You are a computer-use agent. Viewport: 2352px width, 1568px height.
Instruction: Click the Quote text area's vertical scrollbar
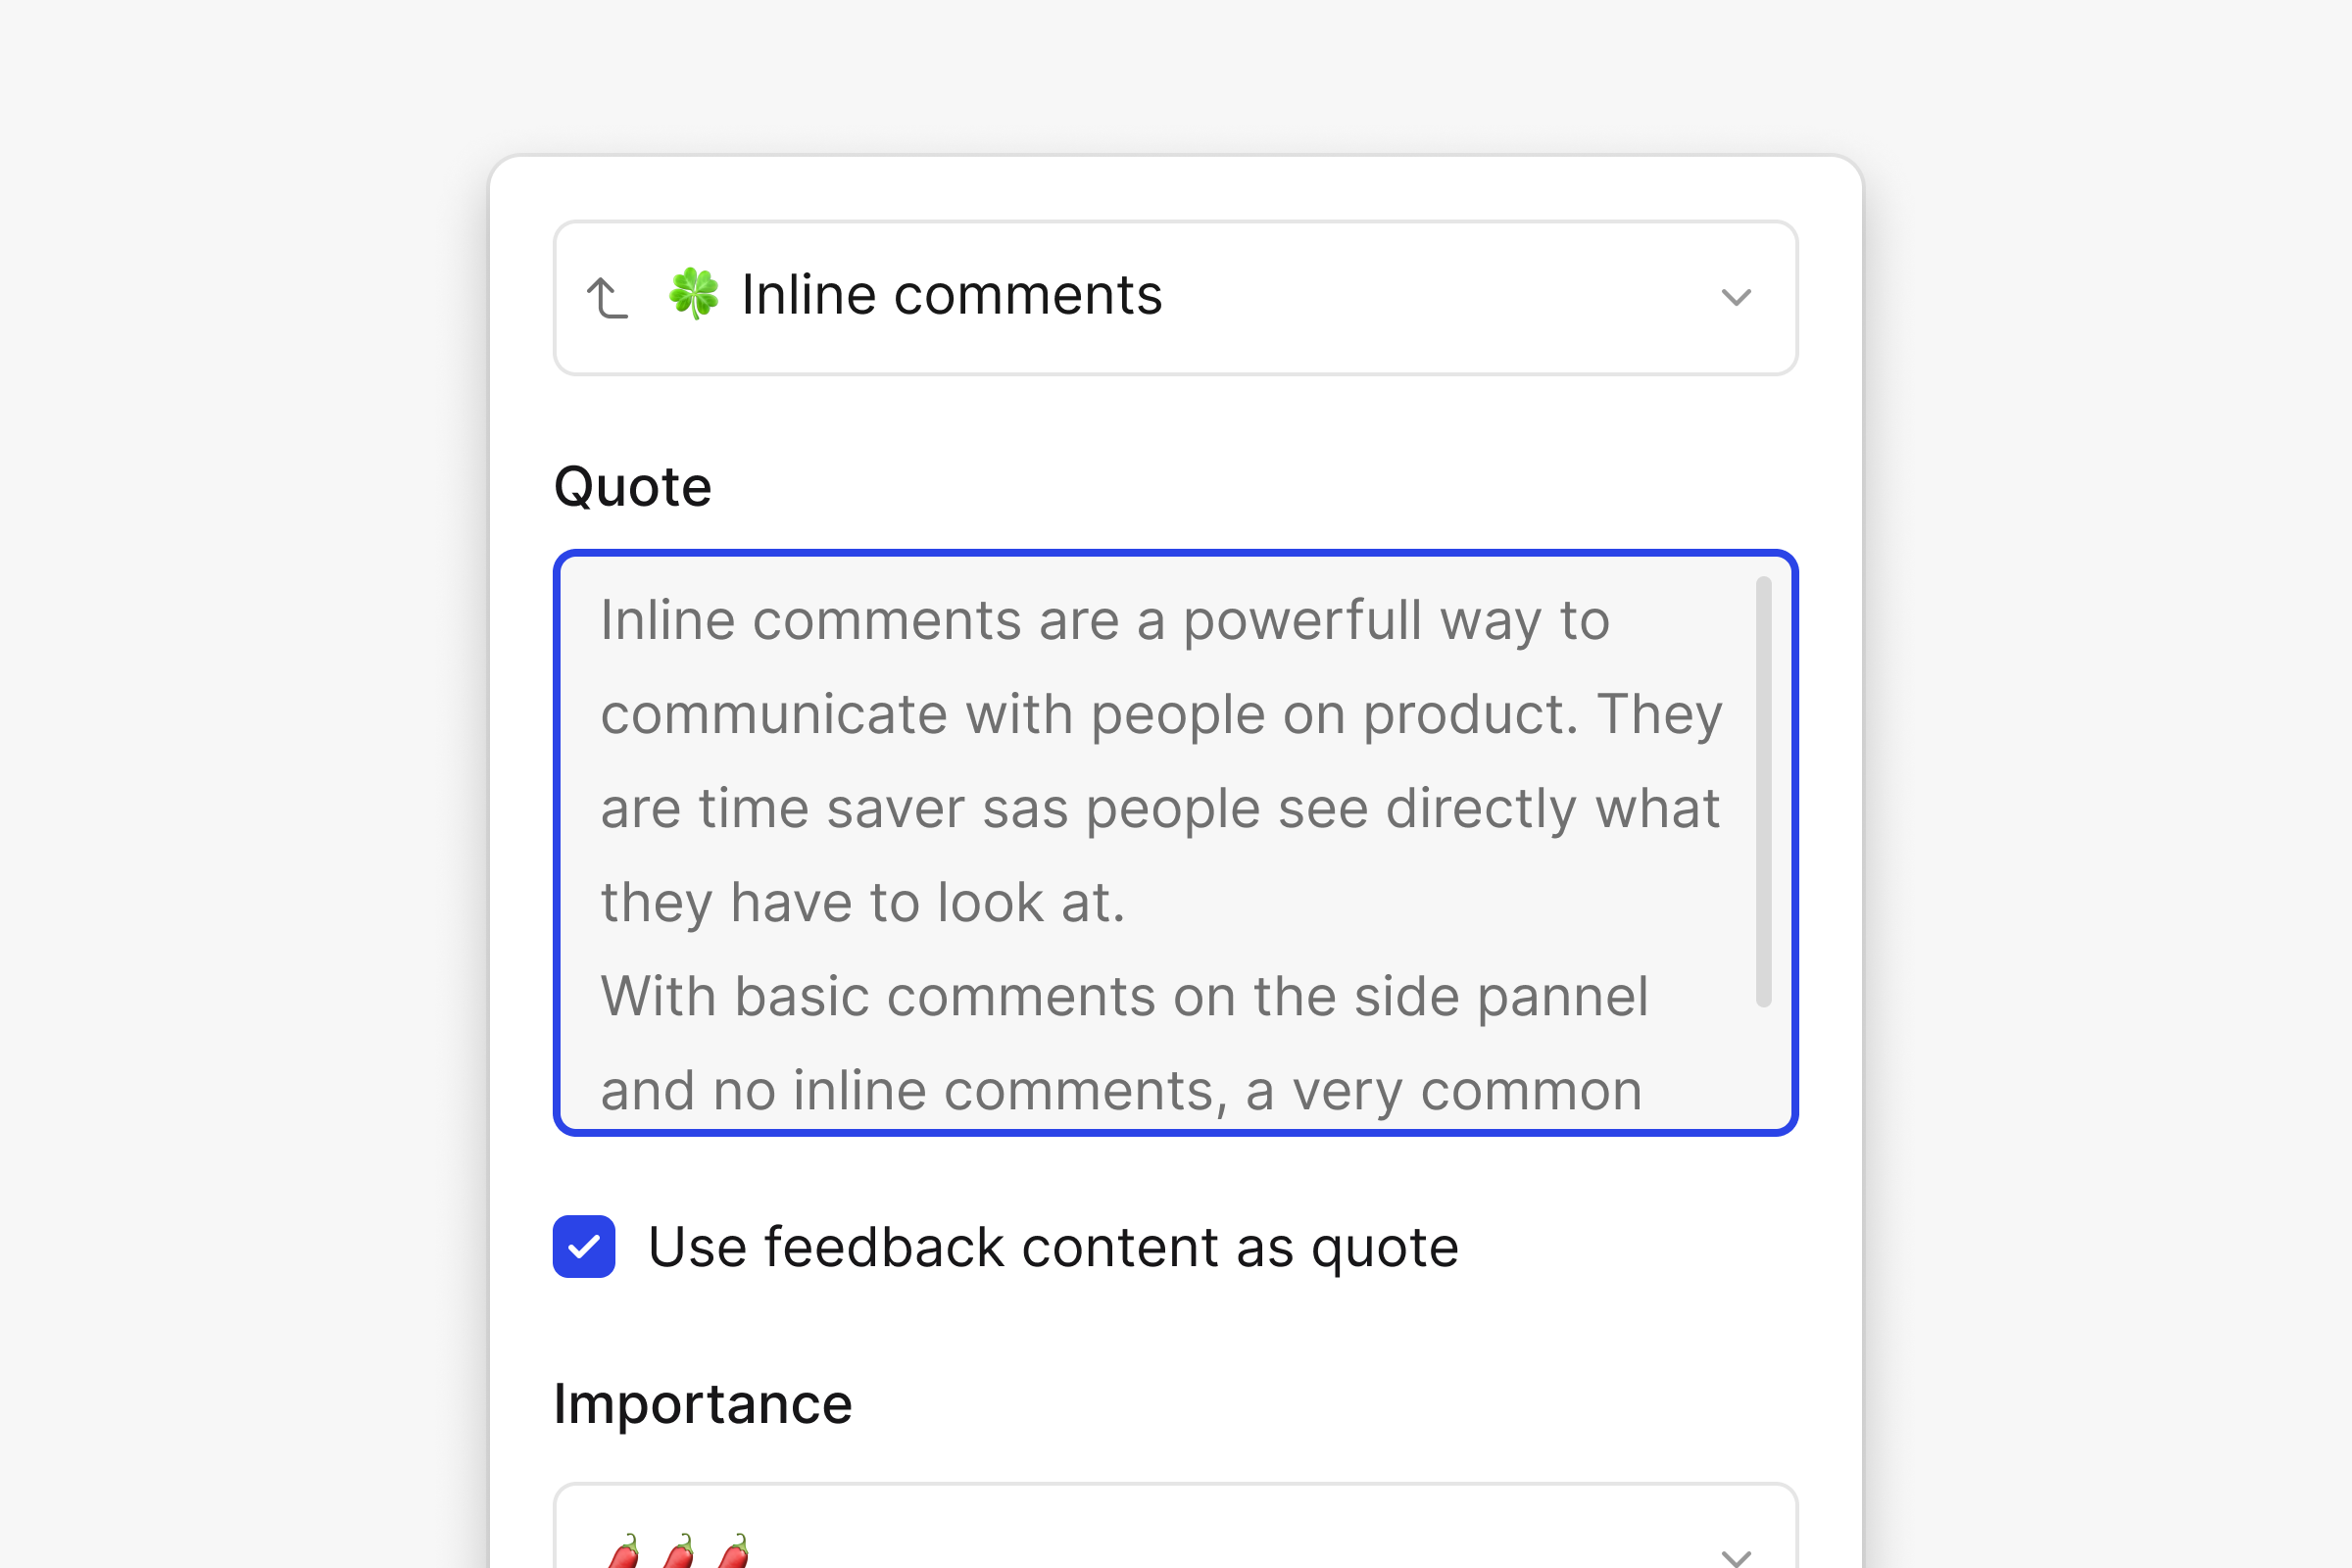pos(1763,791)
